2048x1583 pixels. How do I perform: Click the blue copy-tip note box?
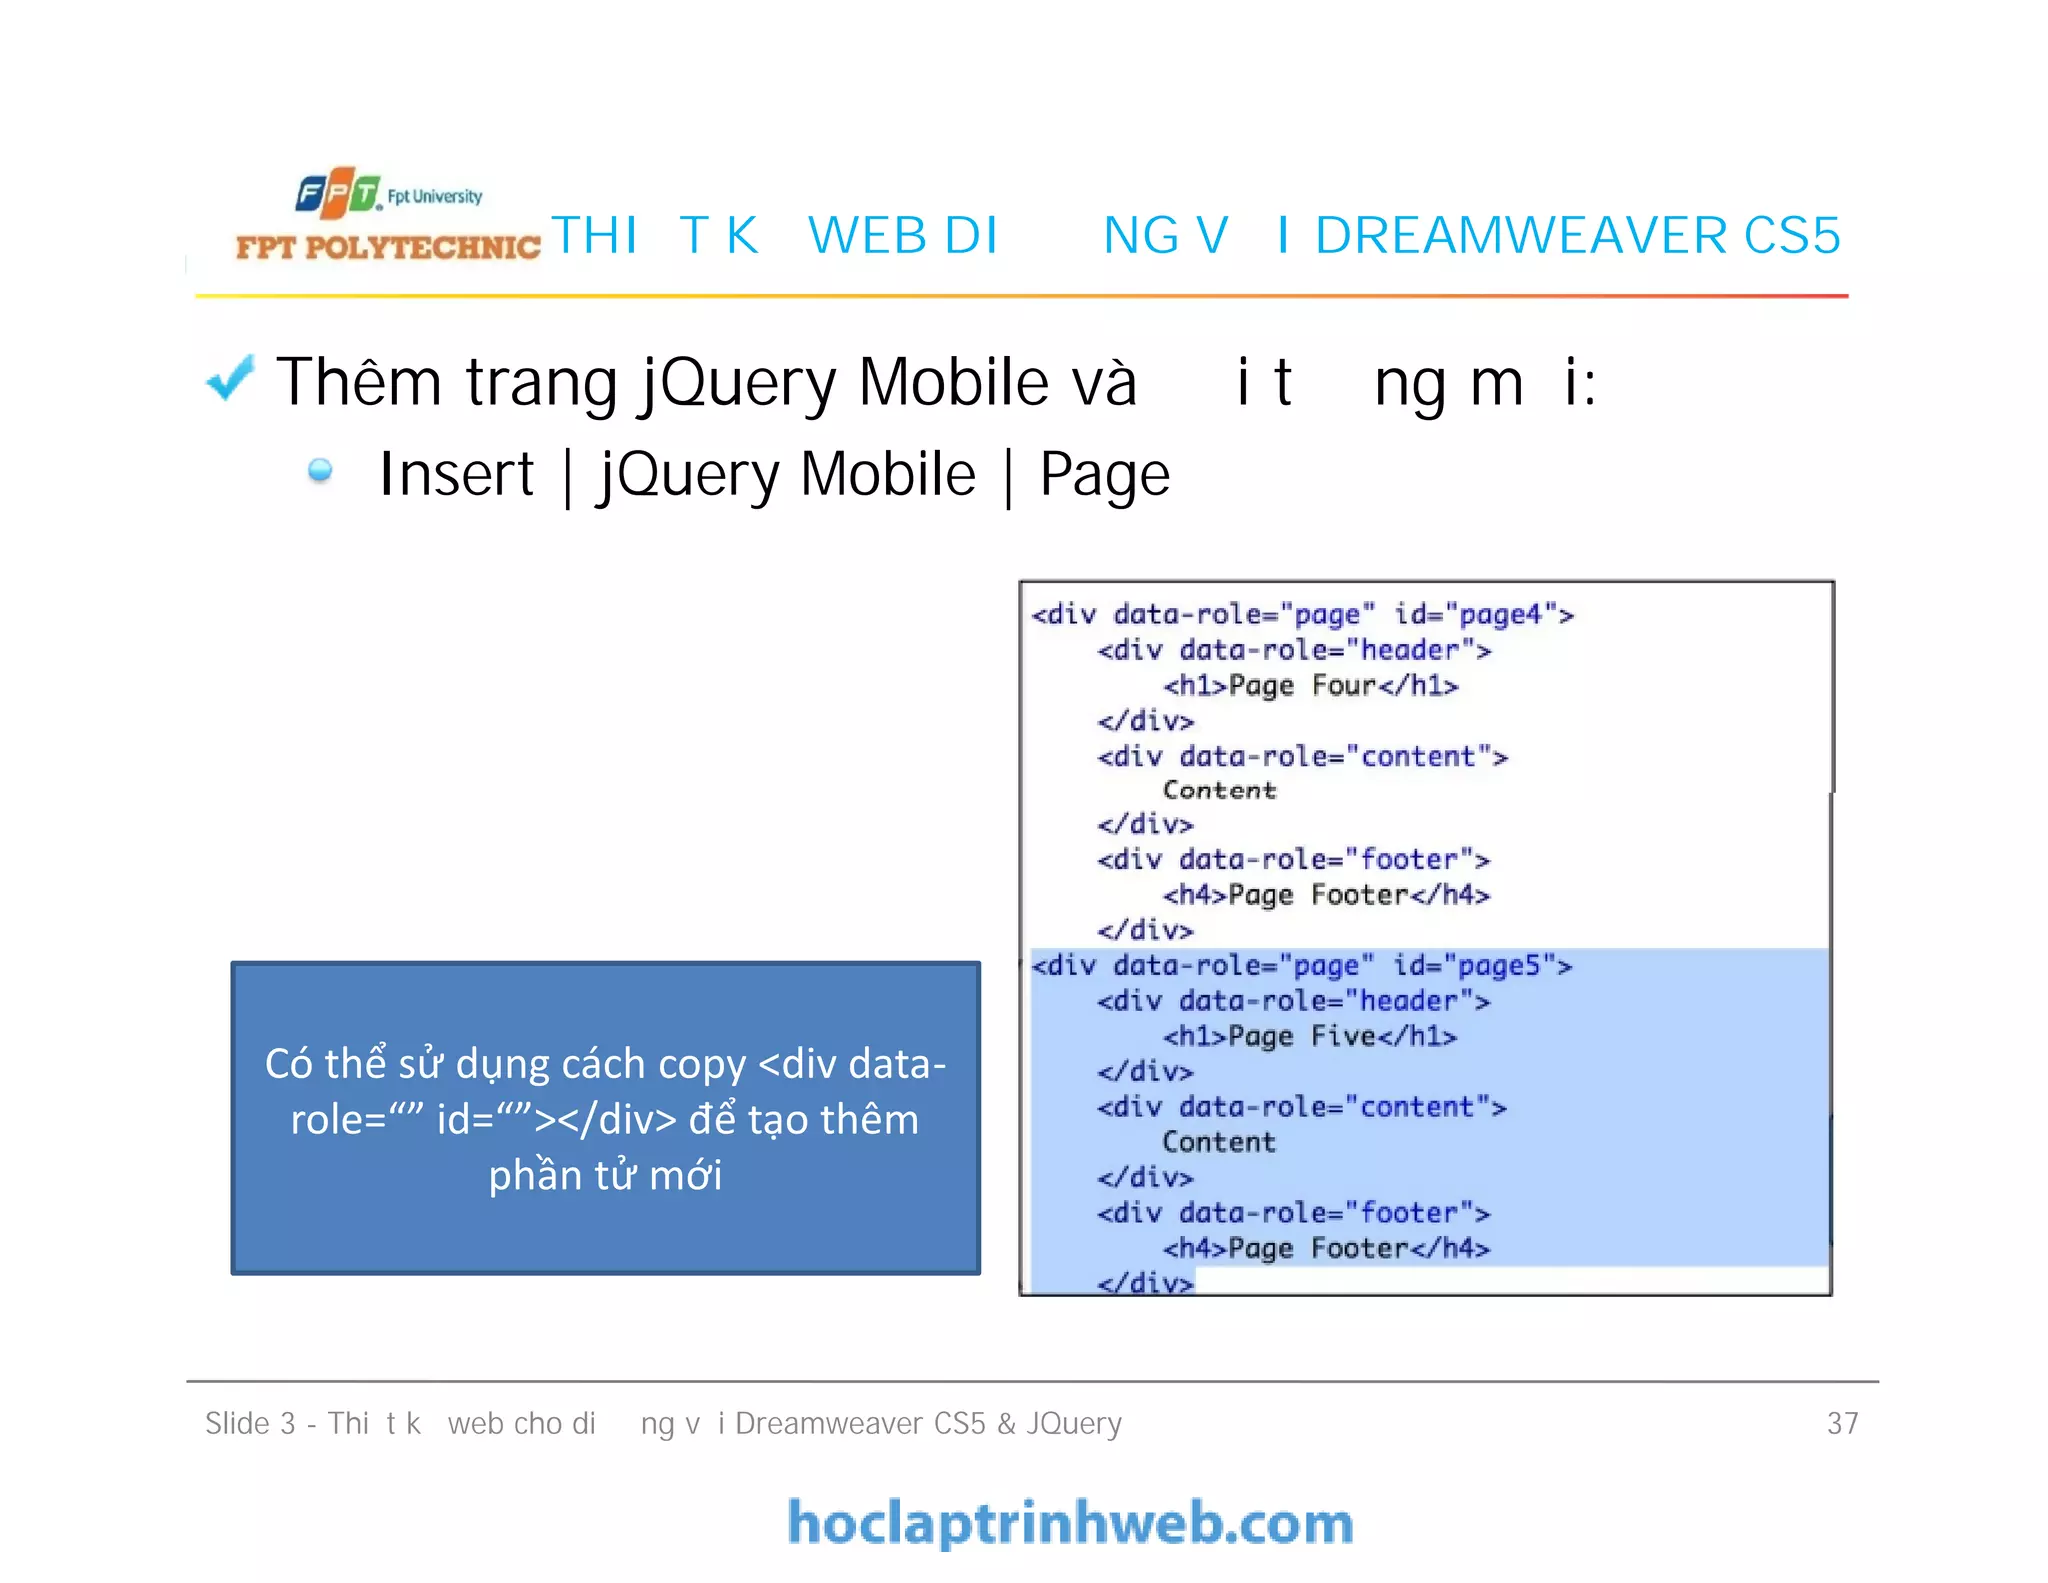[605, 1118]
